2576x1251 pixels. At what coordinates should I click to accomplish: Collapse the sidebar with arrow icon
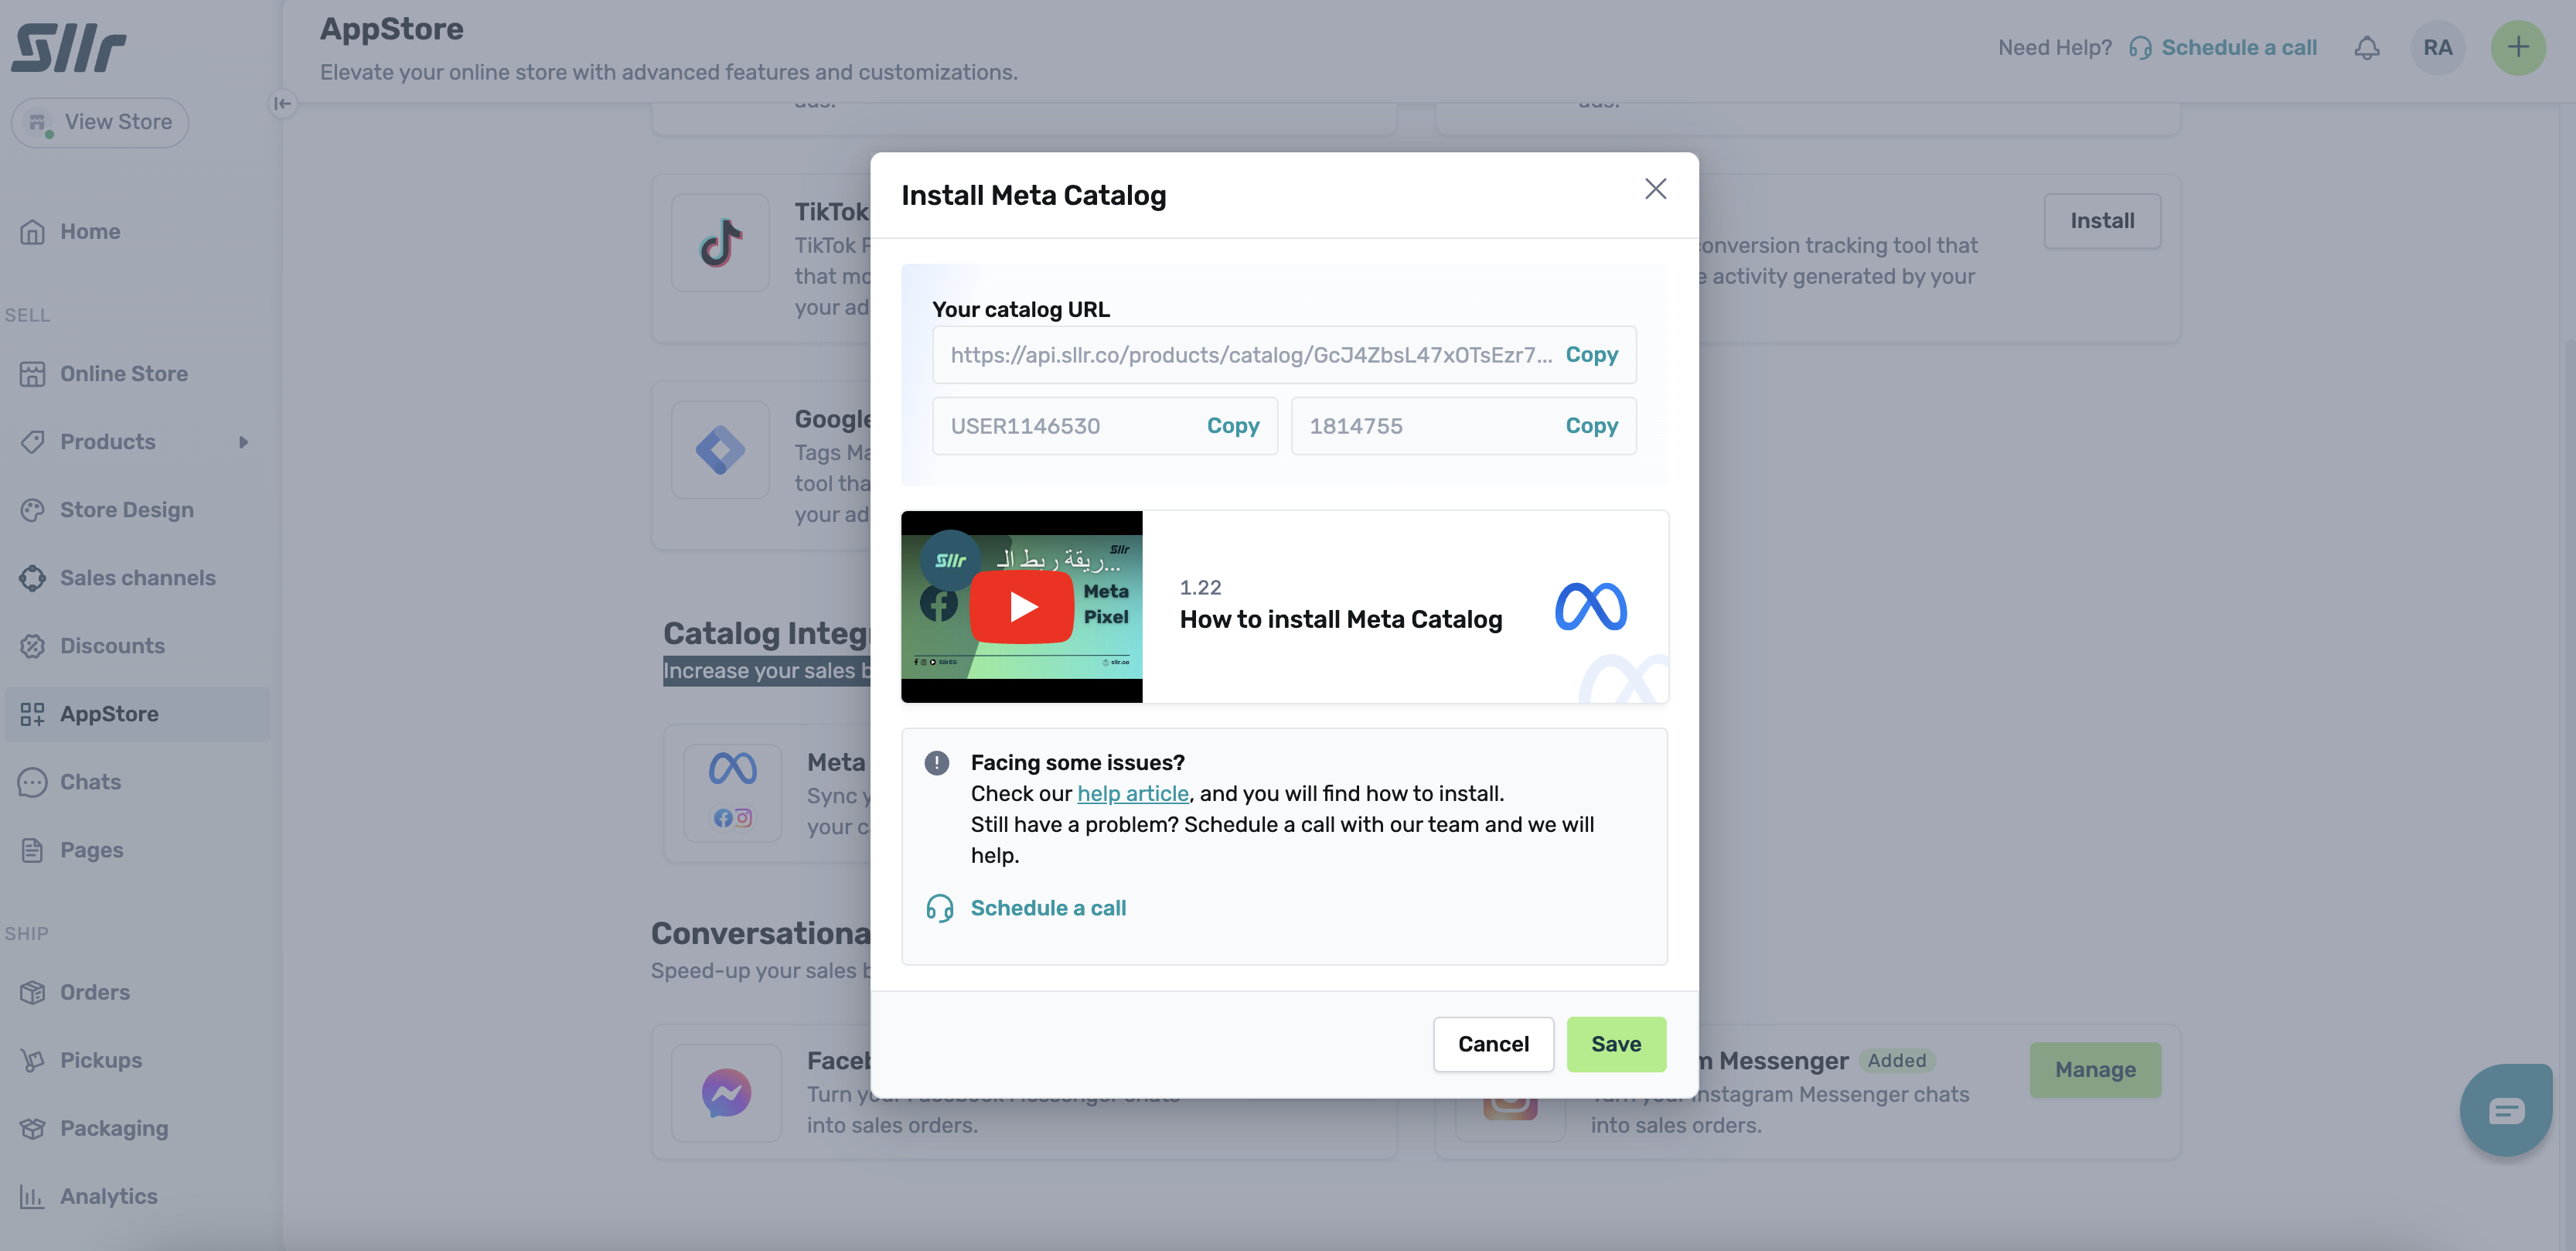coord(283,103)
